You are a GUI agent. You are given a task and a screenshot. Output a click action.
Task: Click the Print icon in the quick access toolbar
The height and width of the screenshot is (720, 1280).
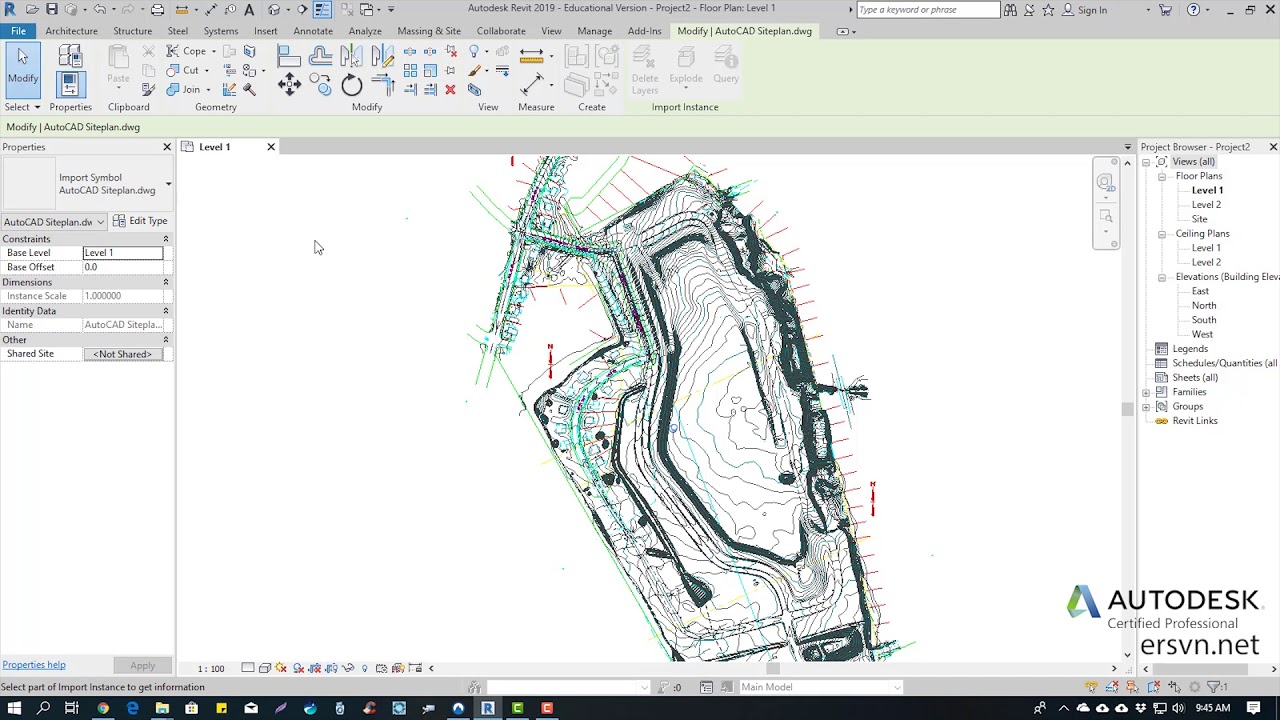click(157, 10)
